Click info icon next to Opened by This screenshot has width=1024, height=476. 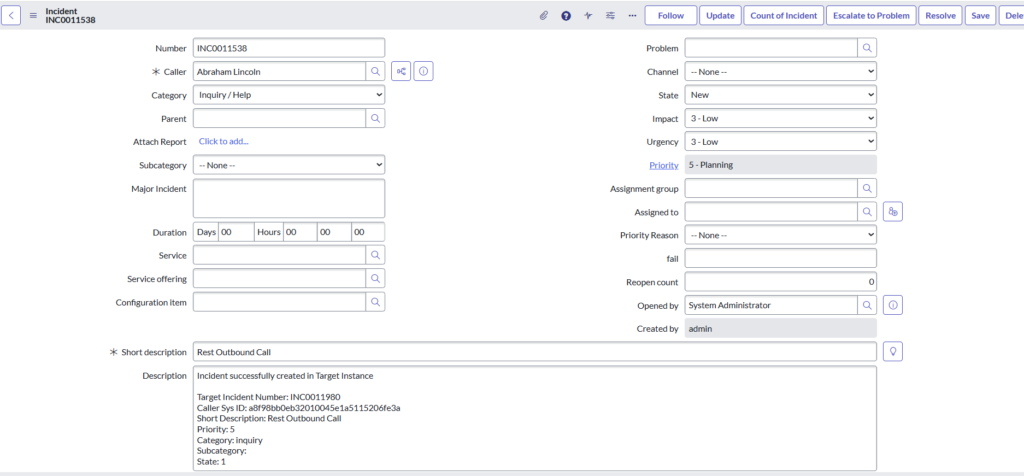893,305
